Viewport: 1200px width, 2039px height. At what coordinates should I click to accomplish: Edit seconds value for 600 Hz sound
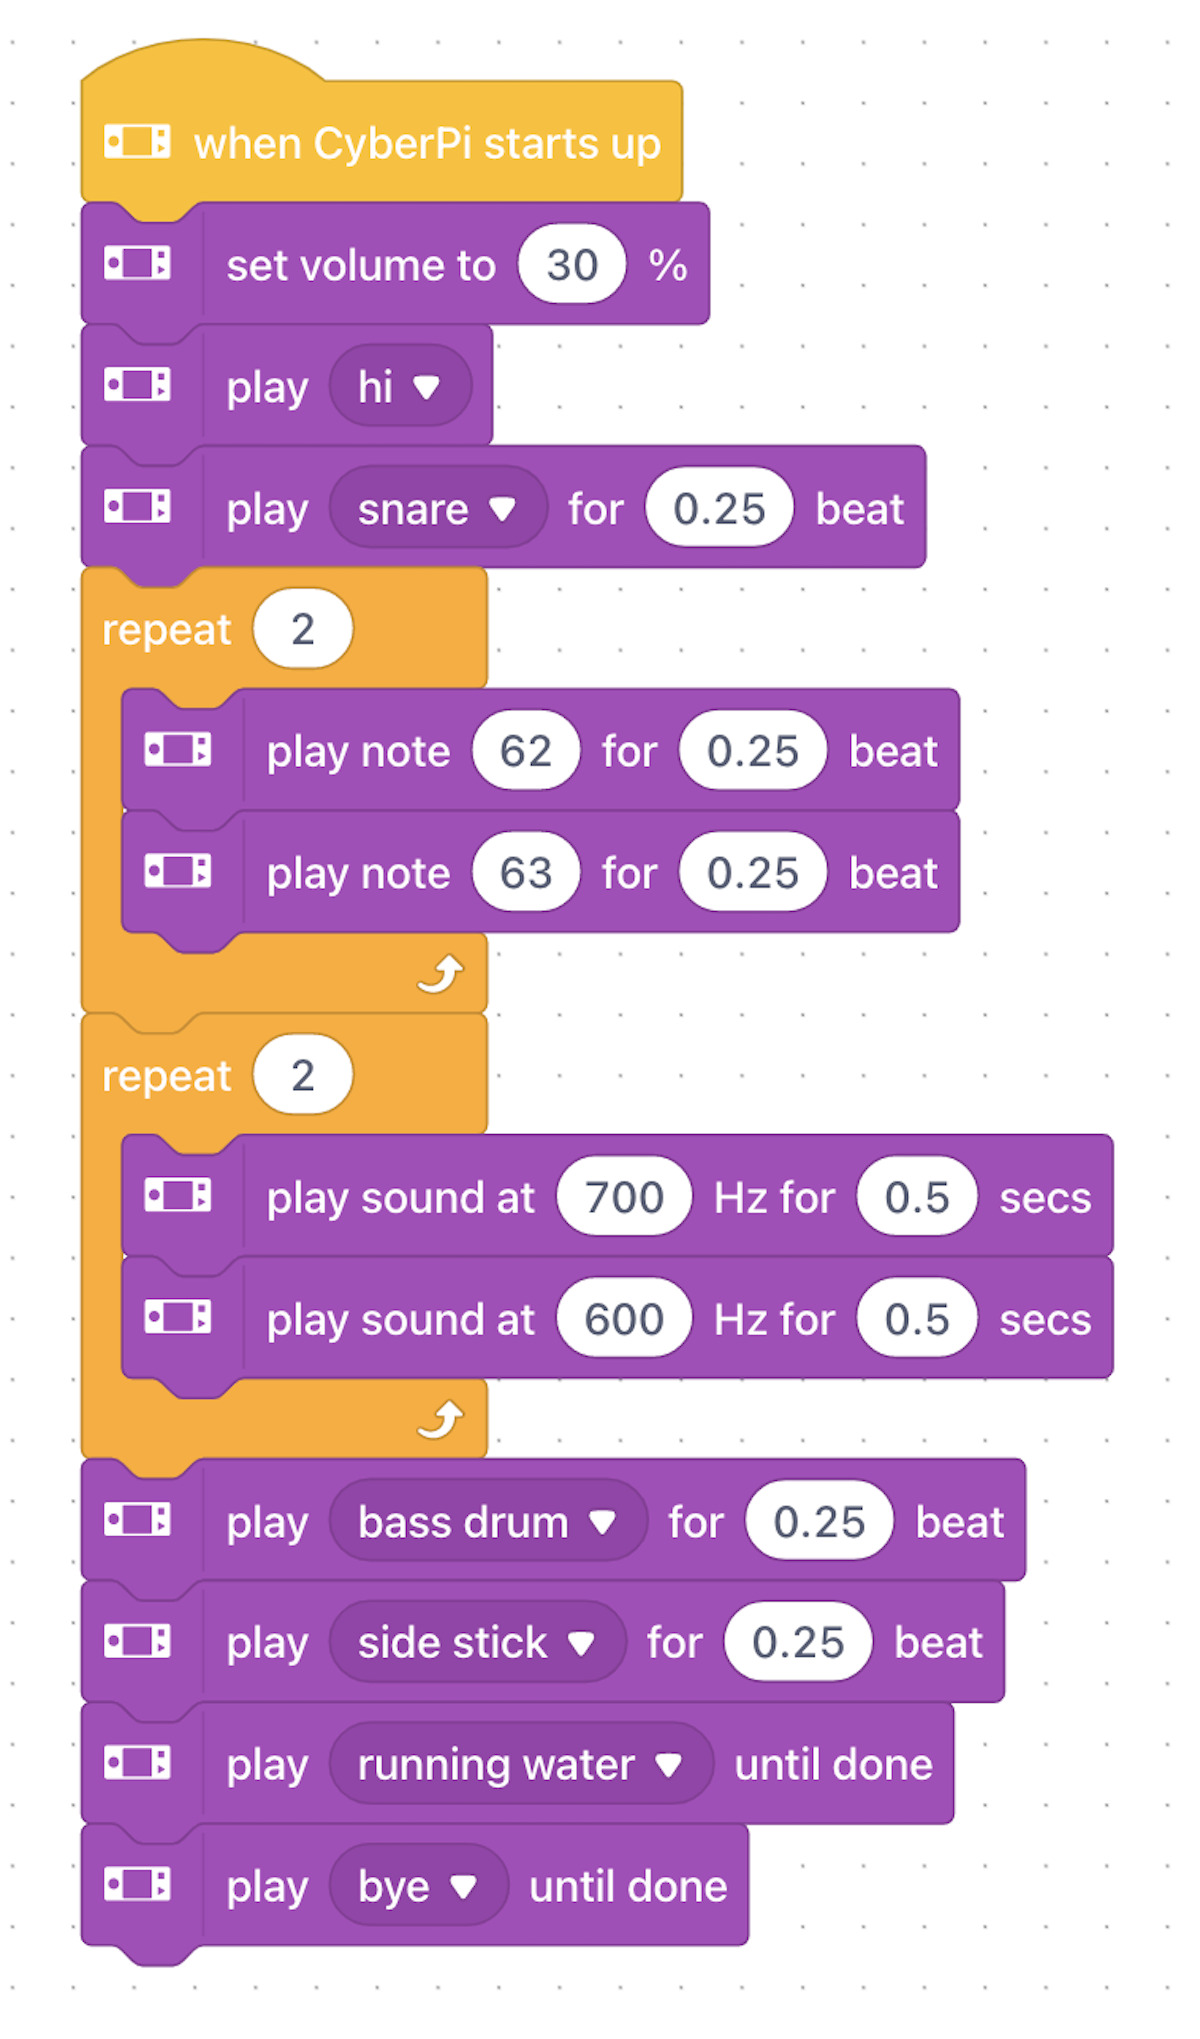[917, 1319]
